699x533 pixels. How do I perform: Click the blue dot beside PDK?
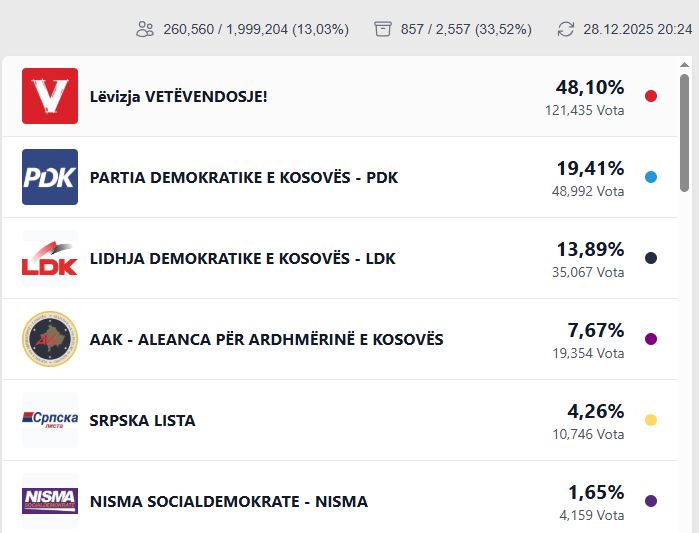coord(651,177)
